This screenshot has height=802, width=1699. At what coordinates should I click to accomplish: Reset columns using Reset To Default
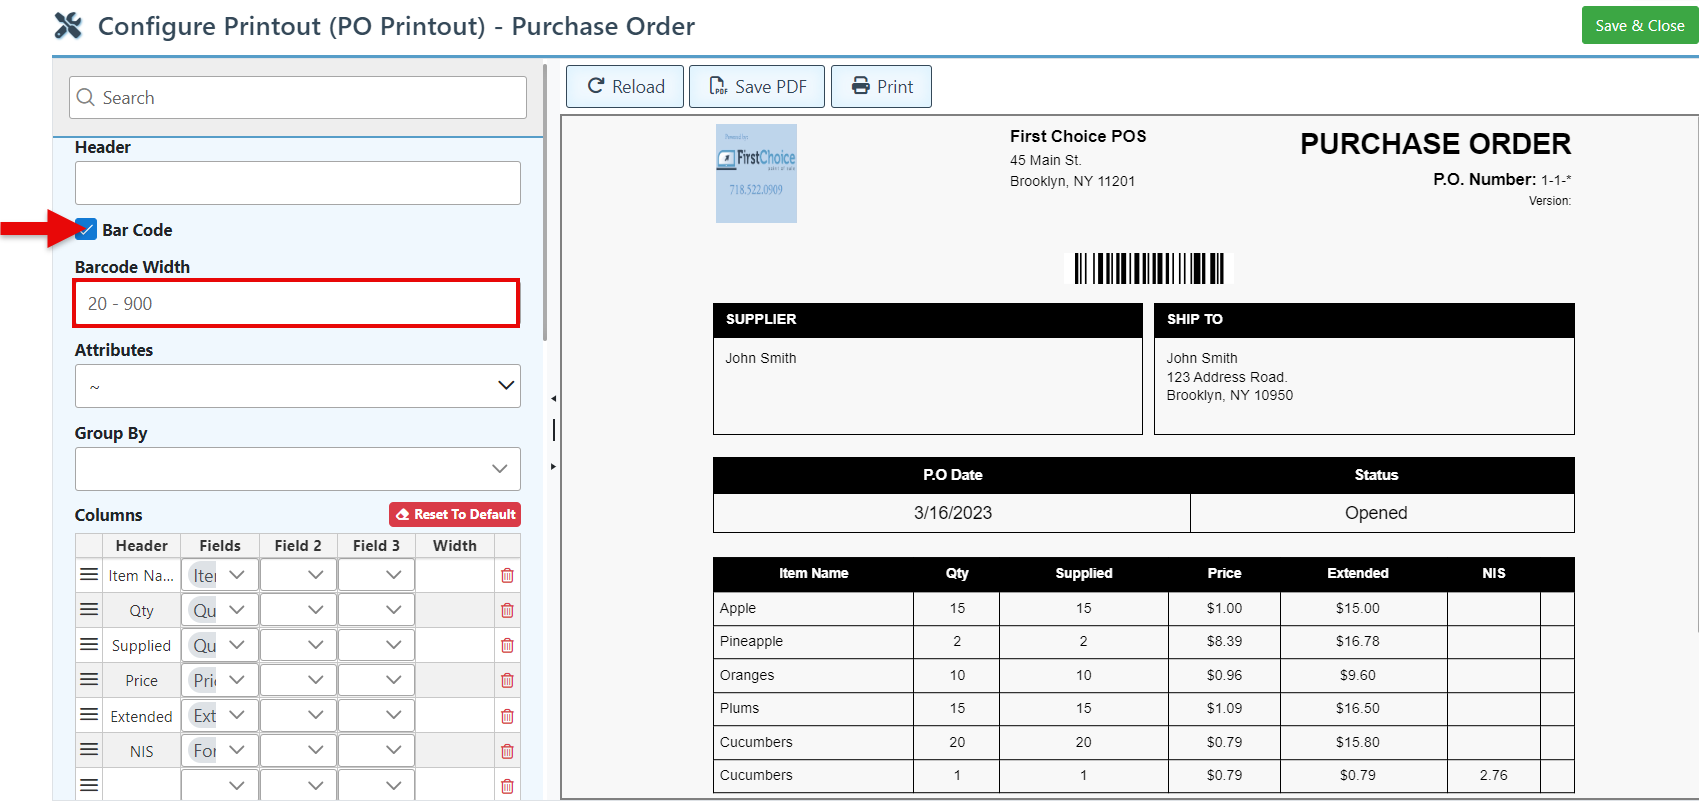455,515
